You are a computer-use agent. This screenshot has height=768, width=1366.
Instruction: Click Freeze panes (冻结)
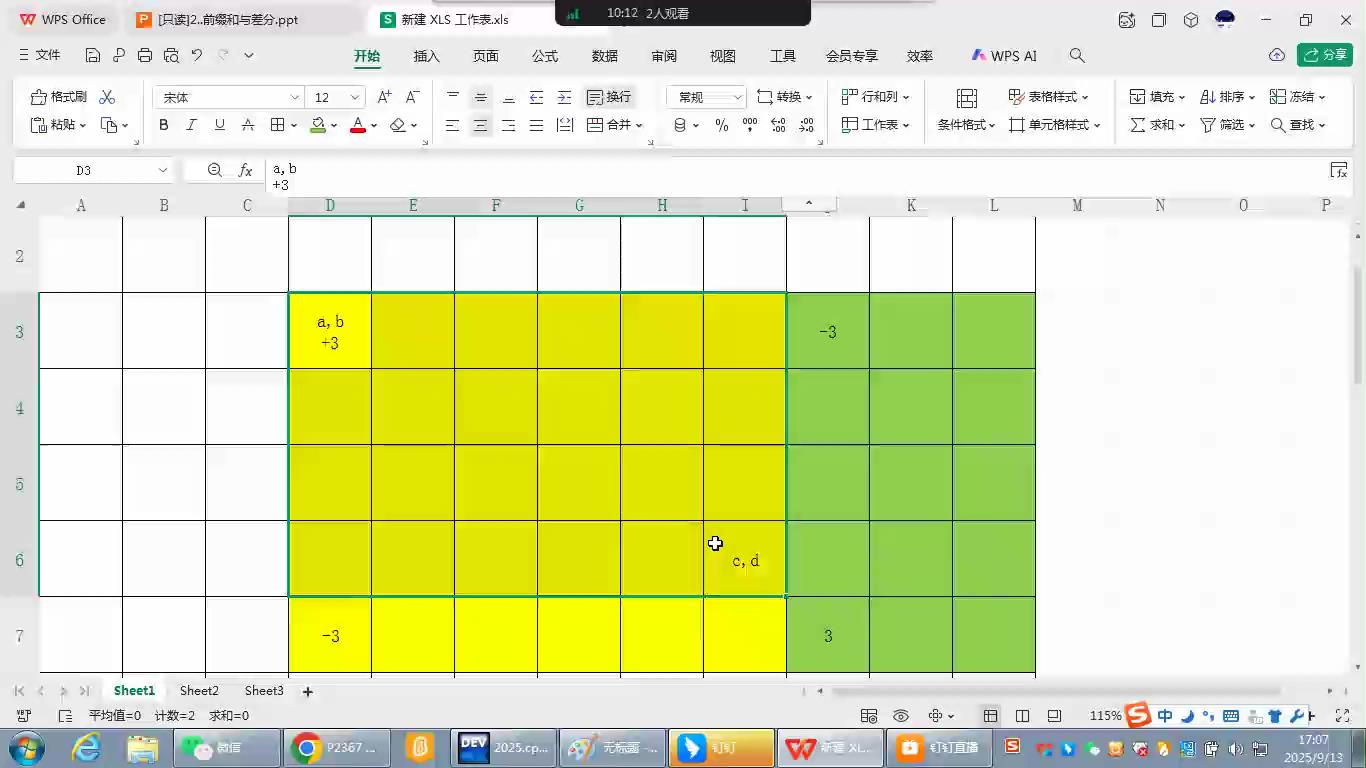[1297, 97]
